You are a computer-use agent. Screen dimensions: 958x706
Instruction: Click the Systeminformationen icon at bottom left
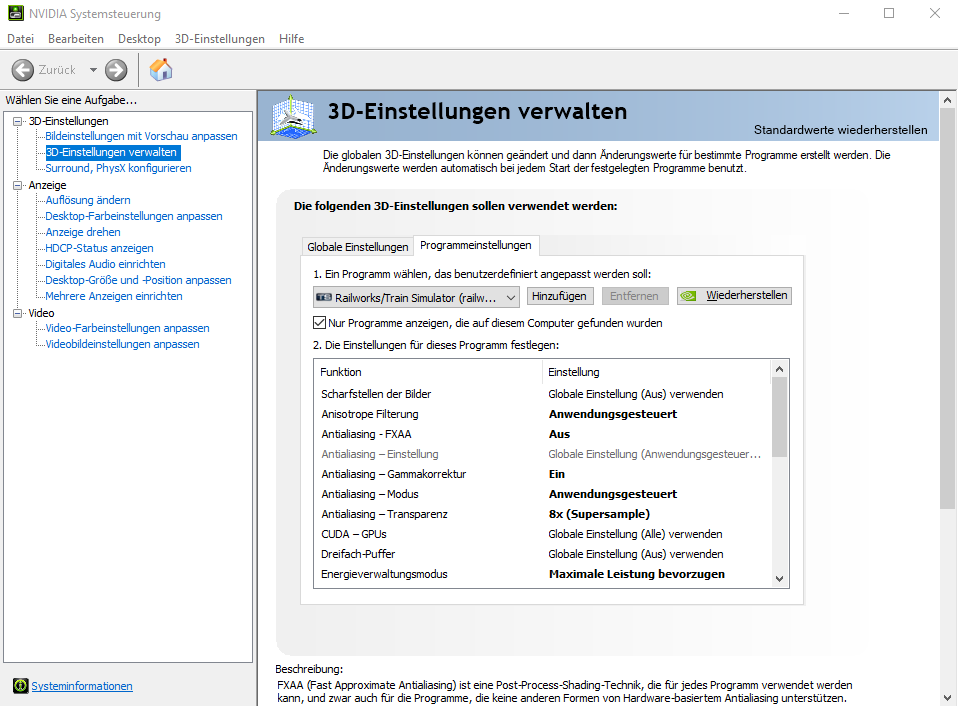[20, 686]
